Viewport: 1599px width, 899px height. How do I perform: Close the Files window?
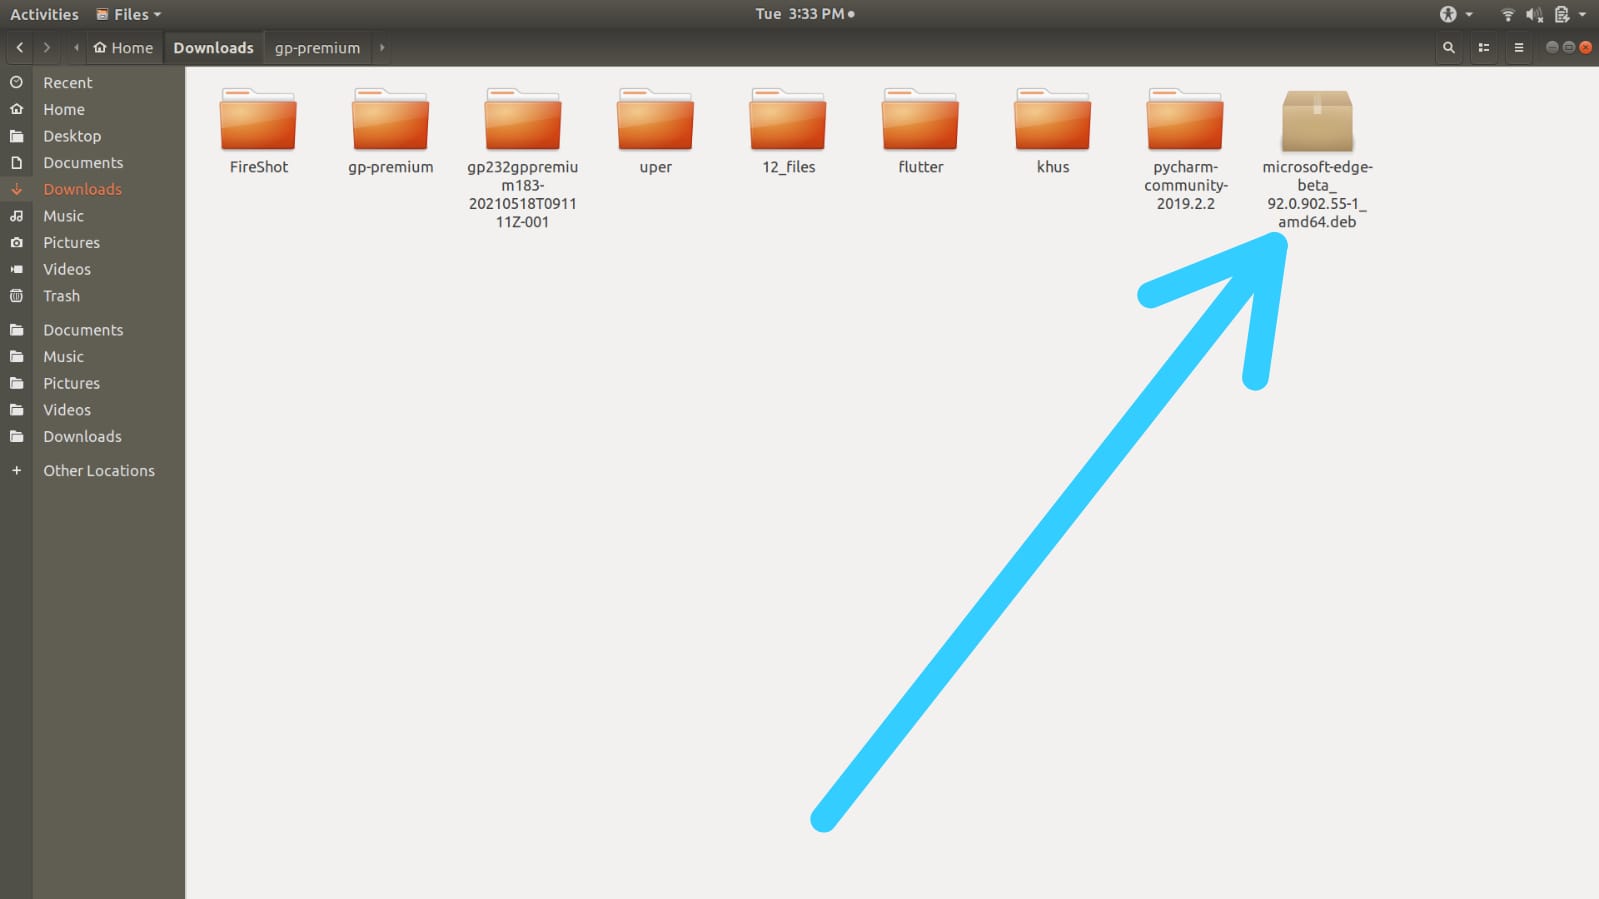[x=1585, y=47]
